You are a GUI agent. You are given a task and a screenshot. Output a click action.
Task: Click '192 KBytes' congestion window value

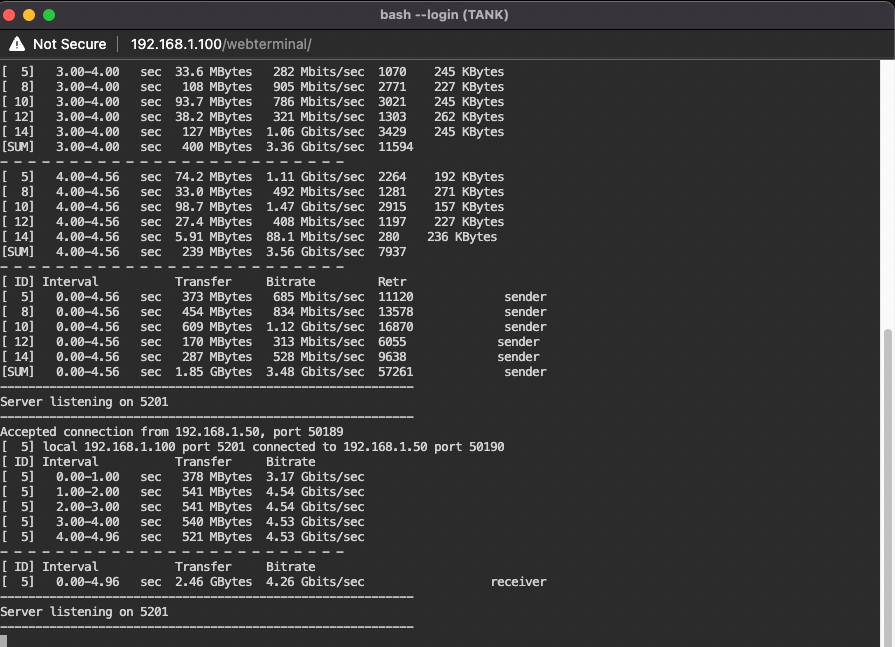(469, 177)
